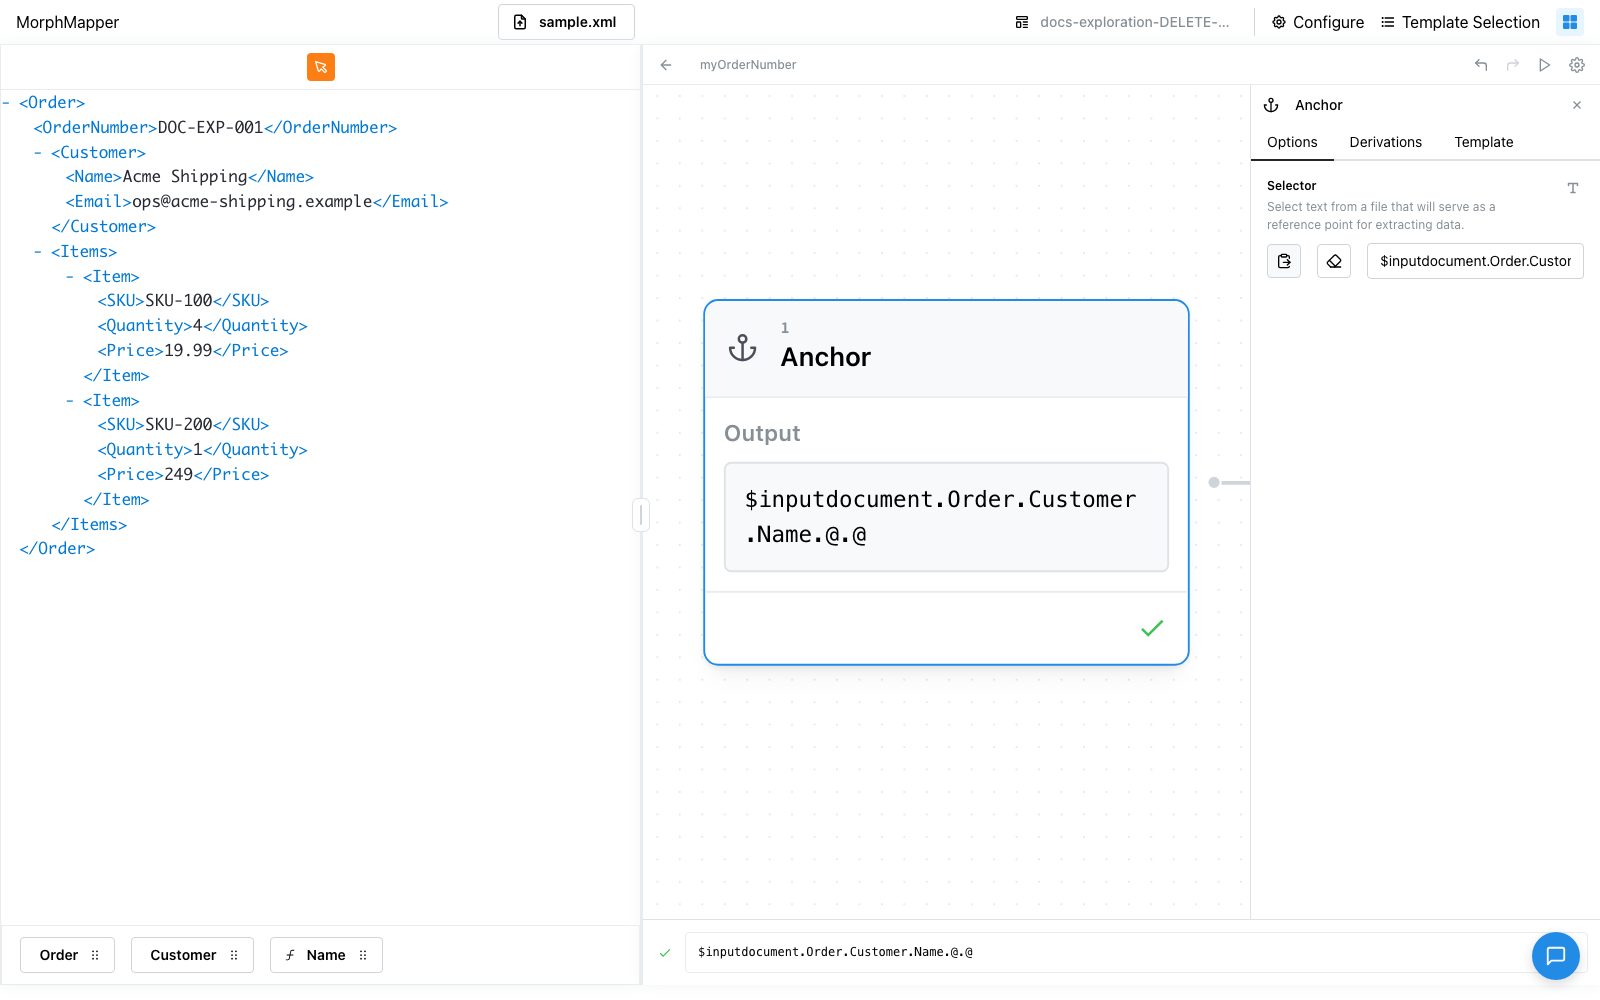
Task: Click the Selector input field
Action: click(1475, 261)
